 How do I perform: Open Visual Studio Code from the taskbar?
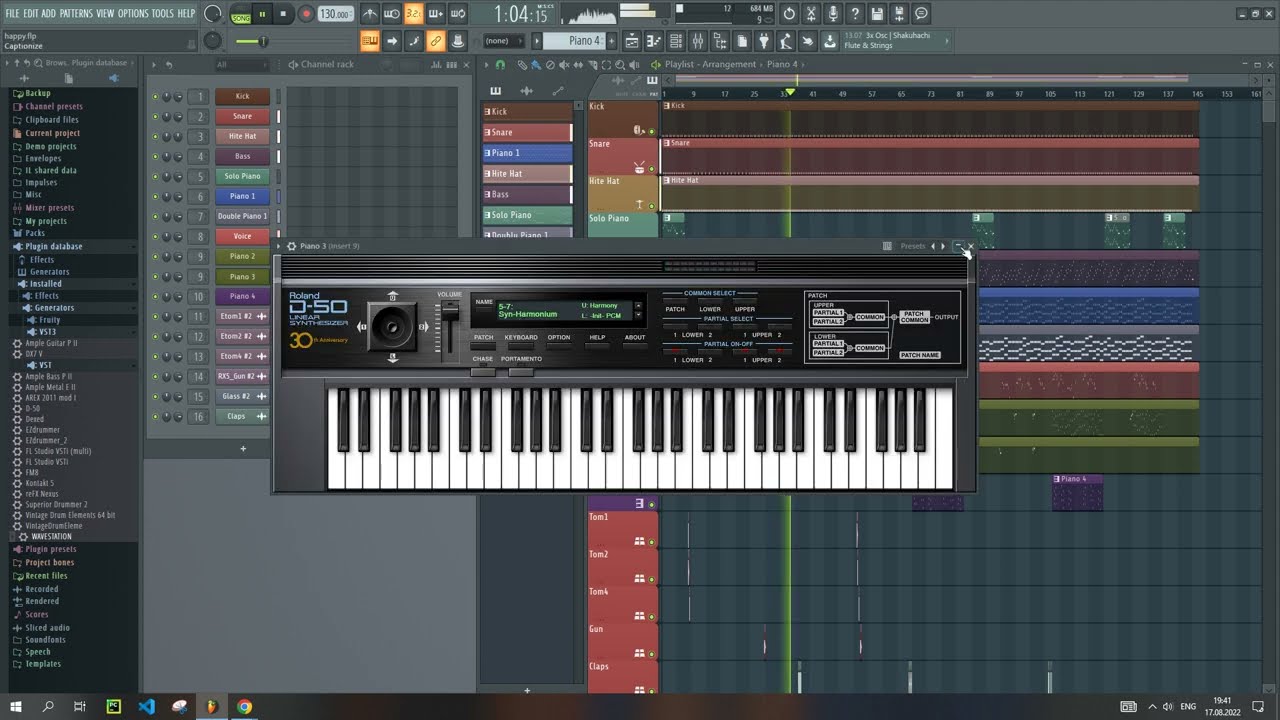click(146, 706)
